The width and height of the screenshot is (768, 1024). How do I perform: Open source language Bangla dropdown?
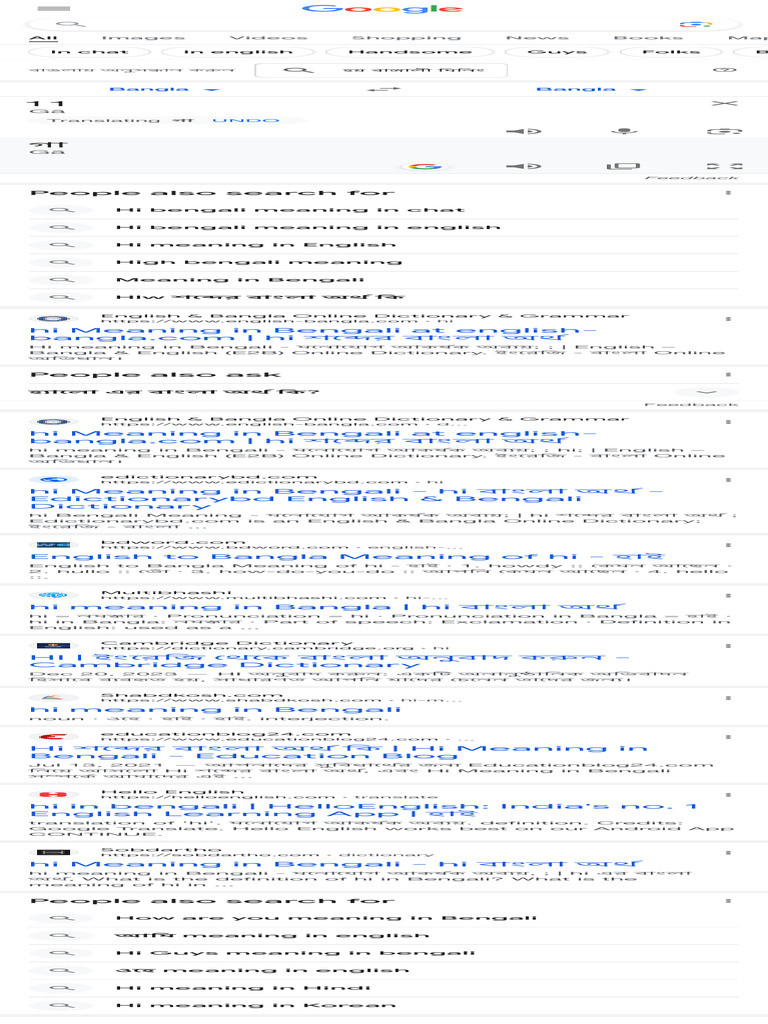click(x=164, y=89)
